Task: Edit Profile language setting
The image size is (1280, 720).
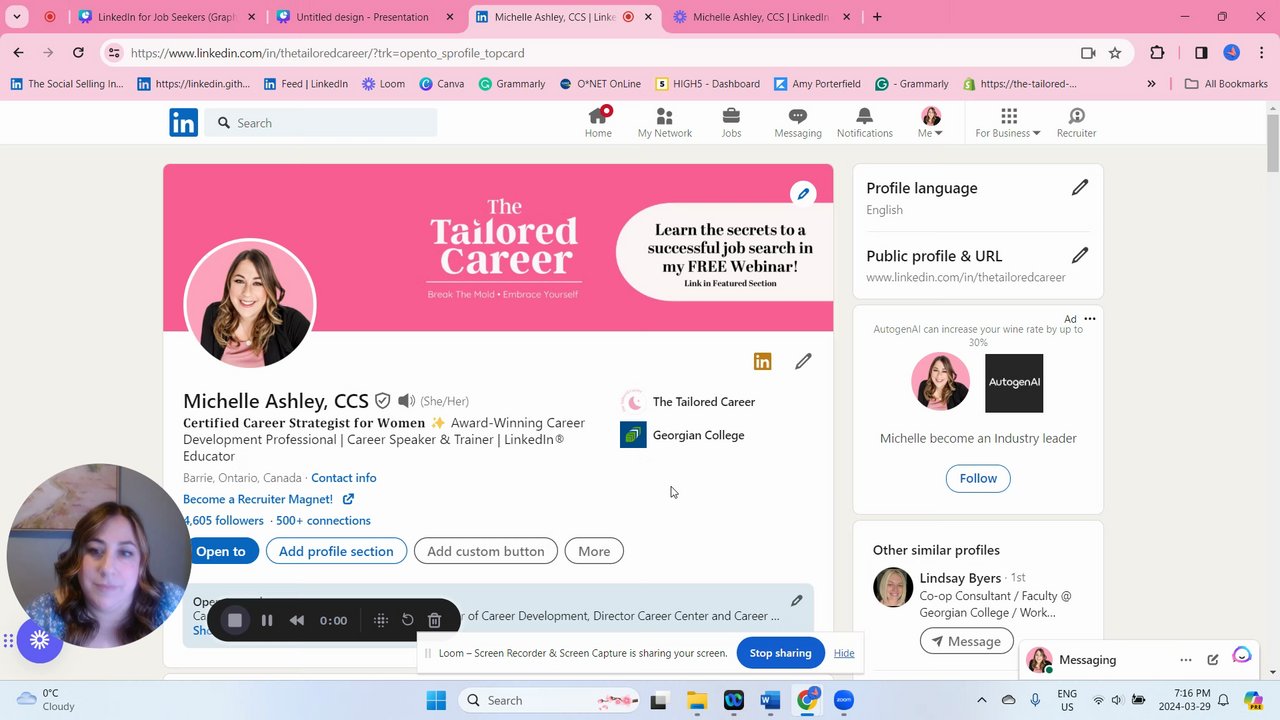Action: (1080, 188)
